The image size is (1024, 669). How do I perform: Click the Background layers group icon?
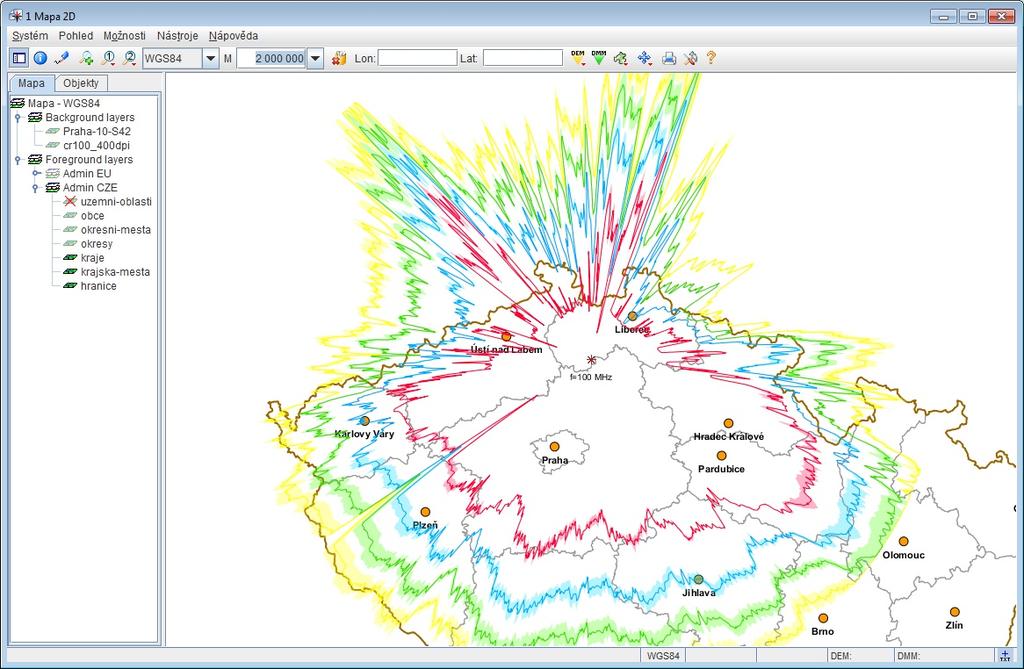pyautogui.click(x=35, y=118)
